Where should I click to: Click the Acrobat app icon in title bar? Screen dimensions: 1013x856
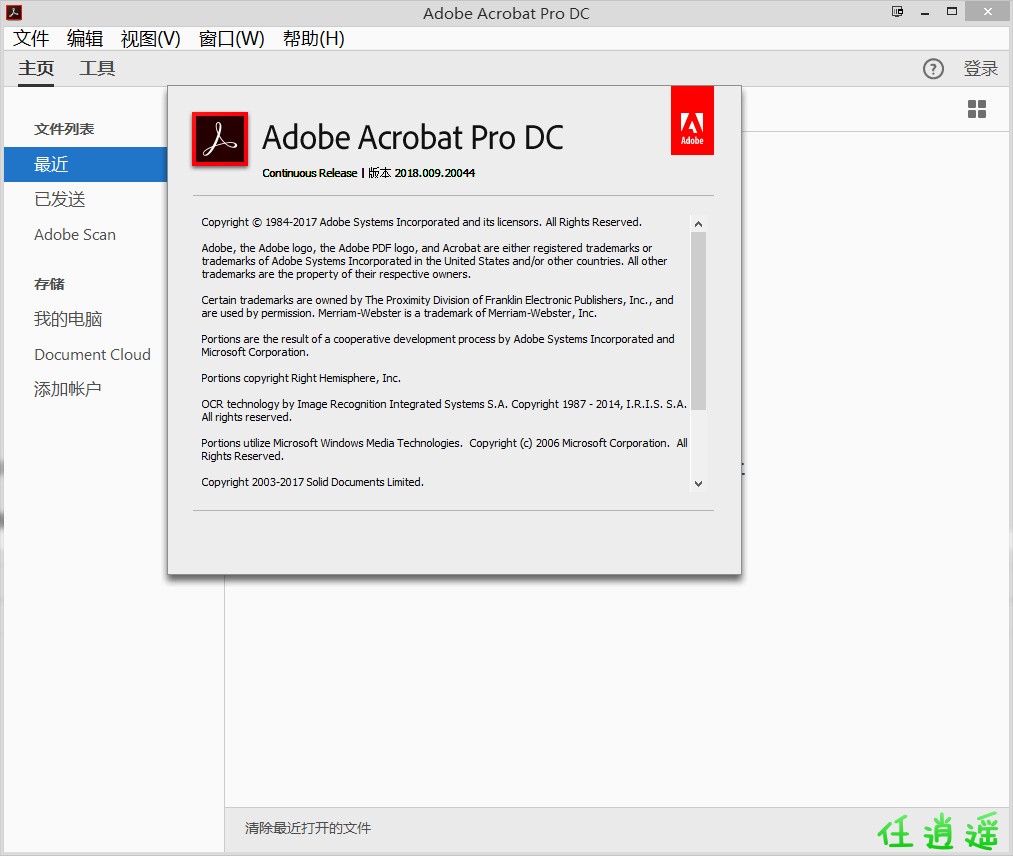pyautogui.click(x=14, y=12)
